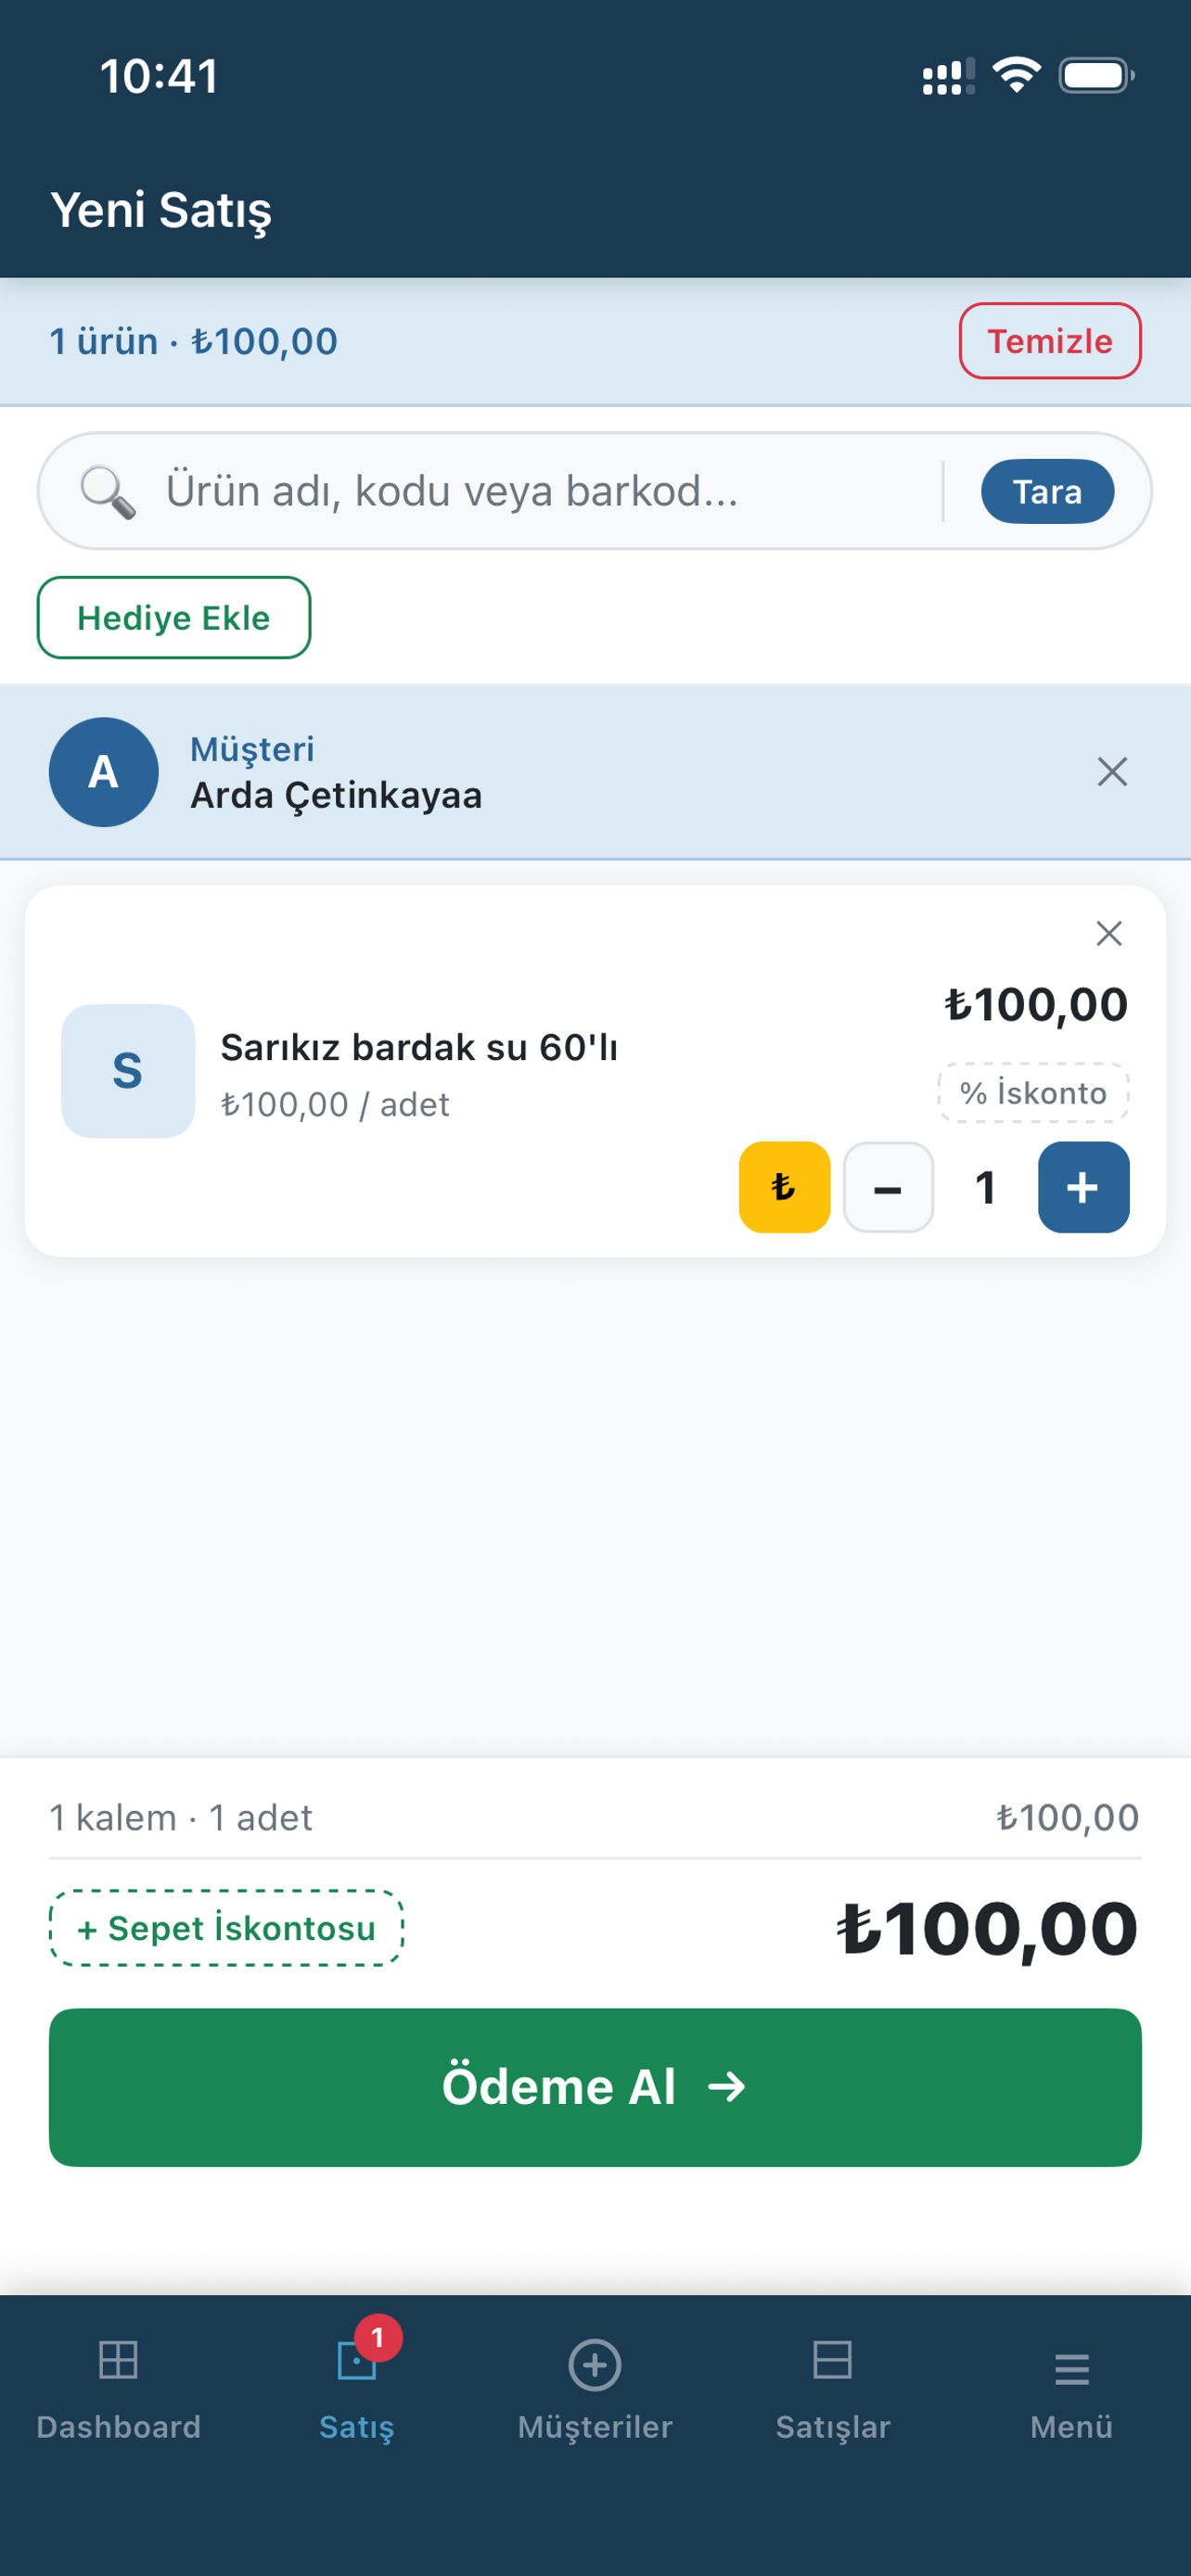Apply a percentage discount via % İskonto
Image resolution: width=1191 pixels, height=2576 pixels.
tap(1034, 1092)
